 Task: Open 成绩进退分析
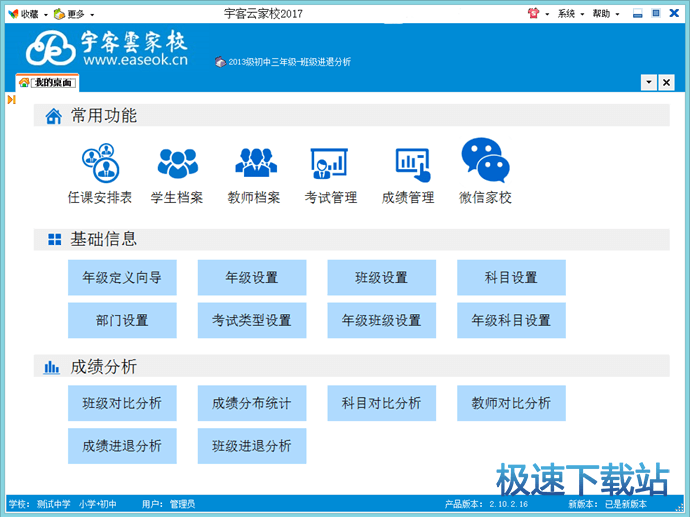[x=122, y=446]
